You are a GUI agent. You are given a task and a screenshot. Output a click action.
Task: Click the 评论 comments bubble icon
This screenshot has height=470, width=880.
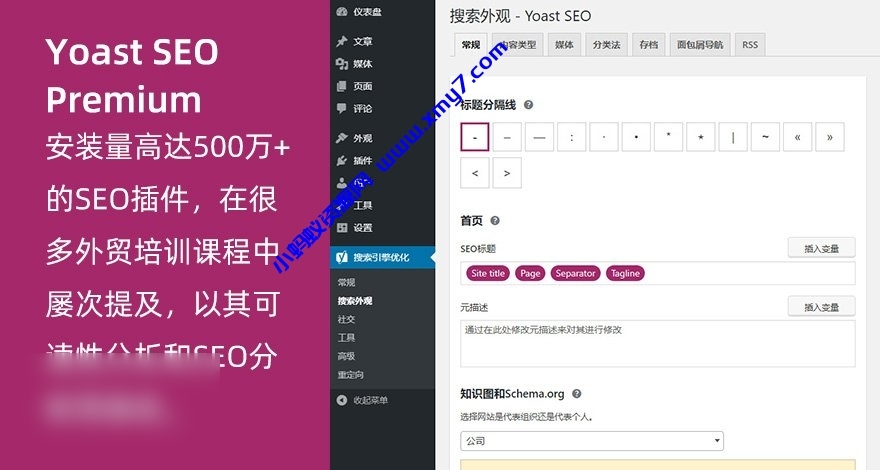(342, 108)
